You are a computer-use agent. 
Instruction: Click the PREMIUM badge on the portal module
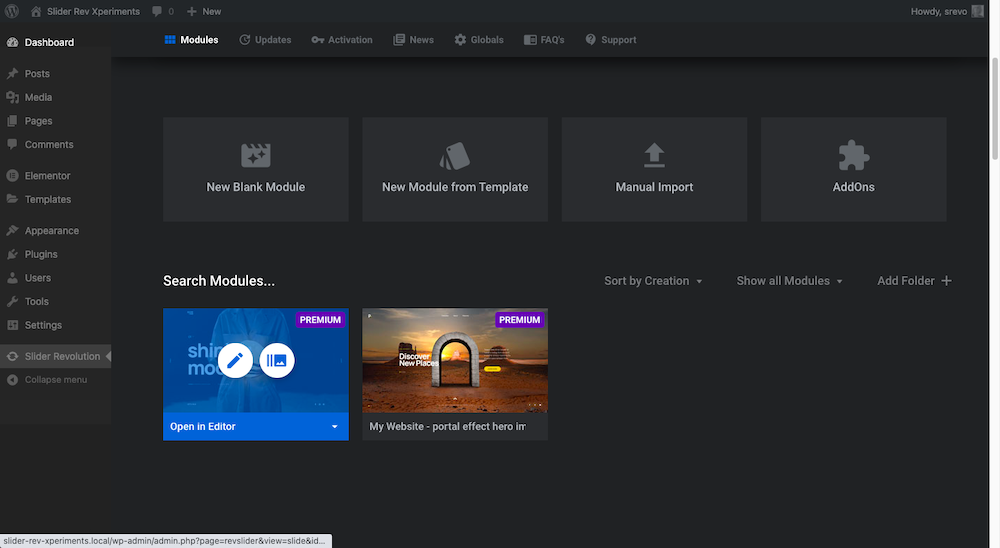point(519,320)
